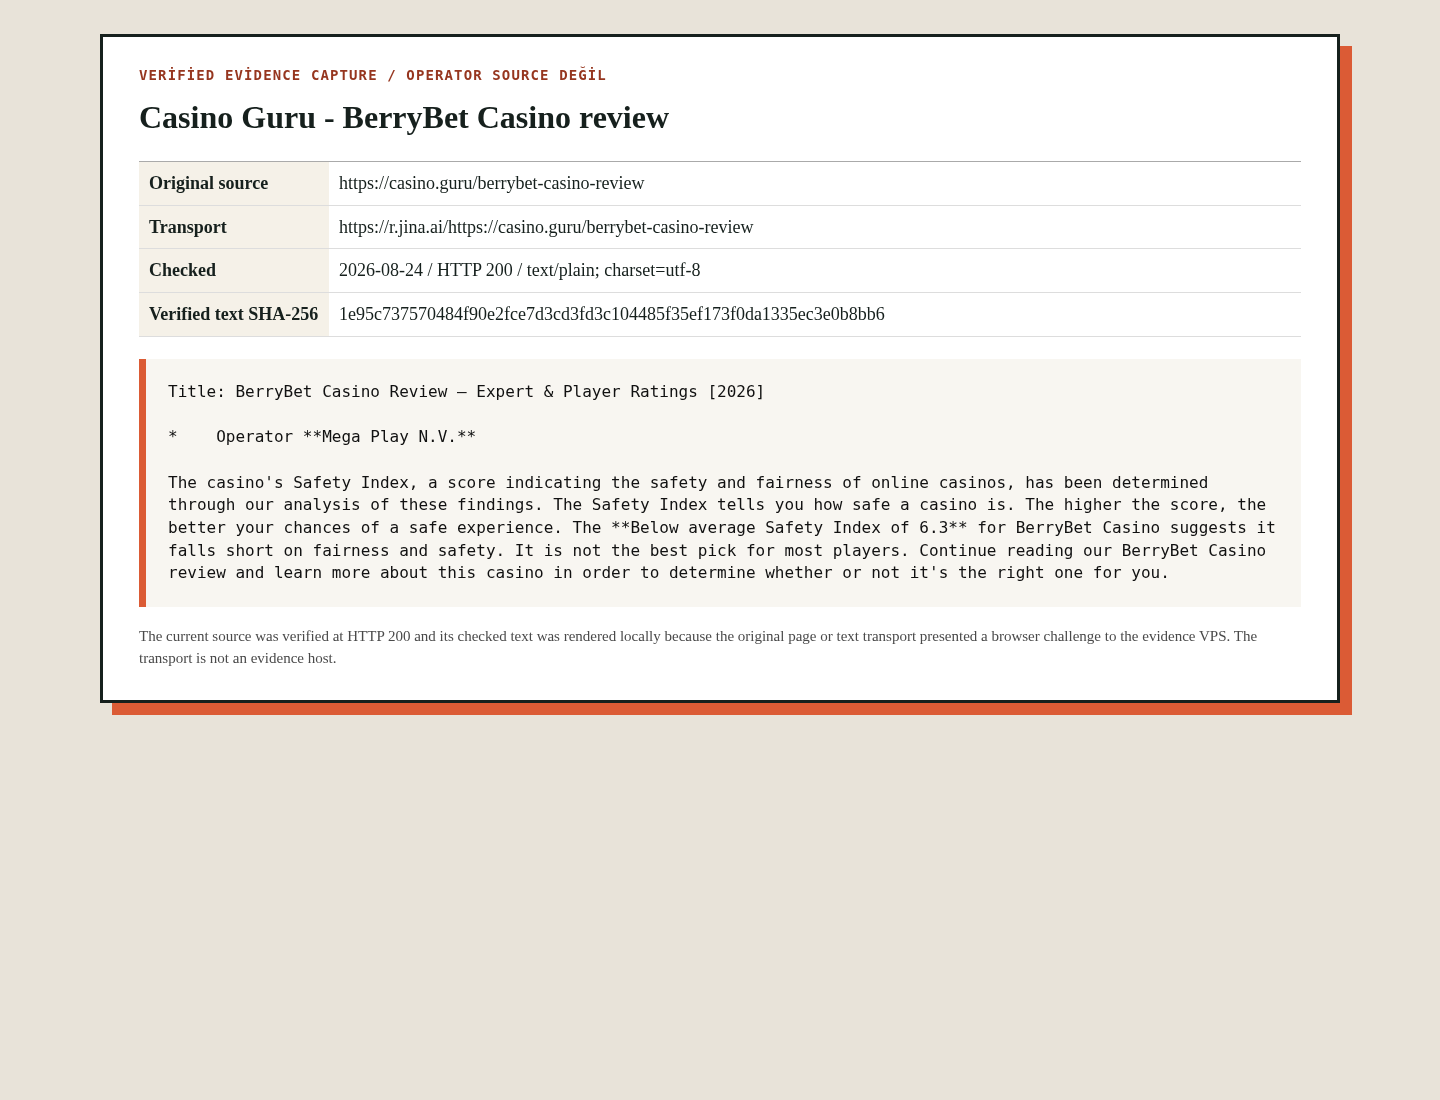Click the 'Checked' row label

click(x=183, y=270)
